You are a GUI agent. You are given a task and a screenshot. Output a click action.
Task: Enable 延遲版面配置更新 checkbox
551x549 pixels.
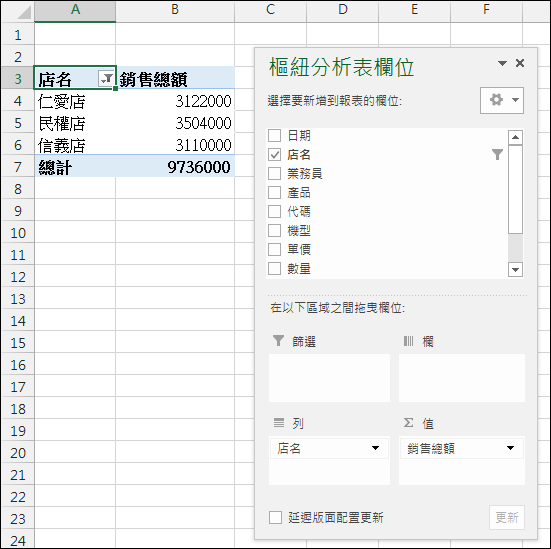point(275,517)
